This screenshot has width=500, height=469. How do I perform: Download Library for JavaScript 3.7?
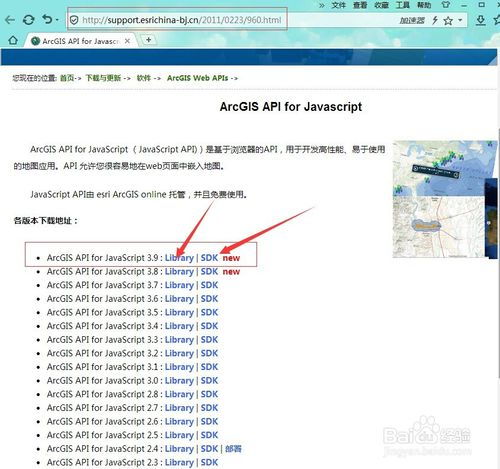pos(179,285)
